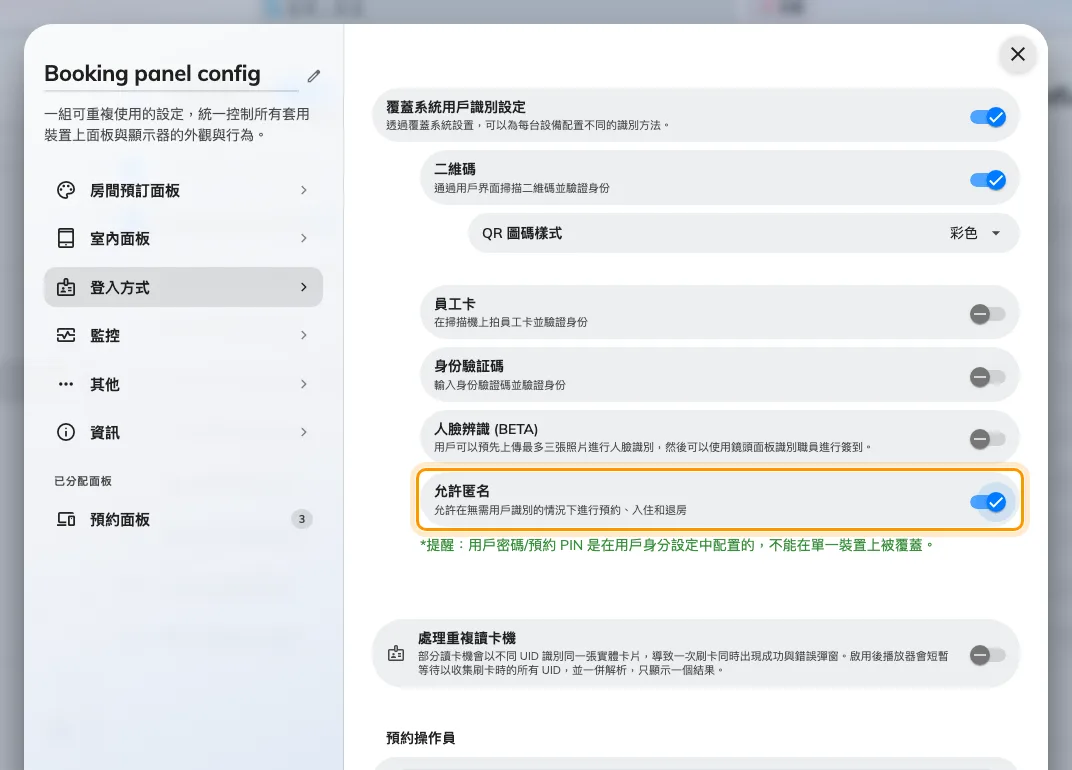
Task: Toggle 覆蓋系統用戶識別設定 switch
Action: tap(988, 117)
